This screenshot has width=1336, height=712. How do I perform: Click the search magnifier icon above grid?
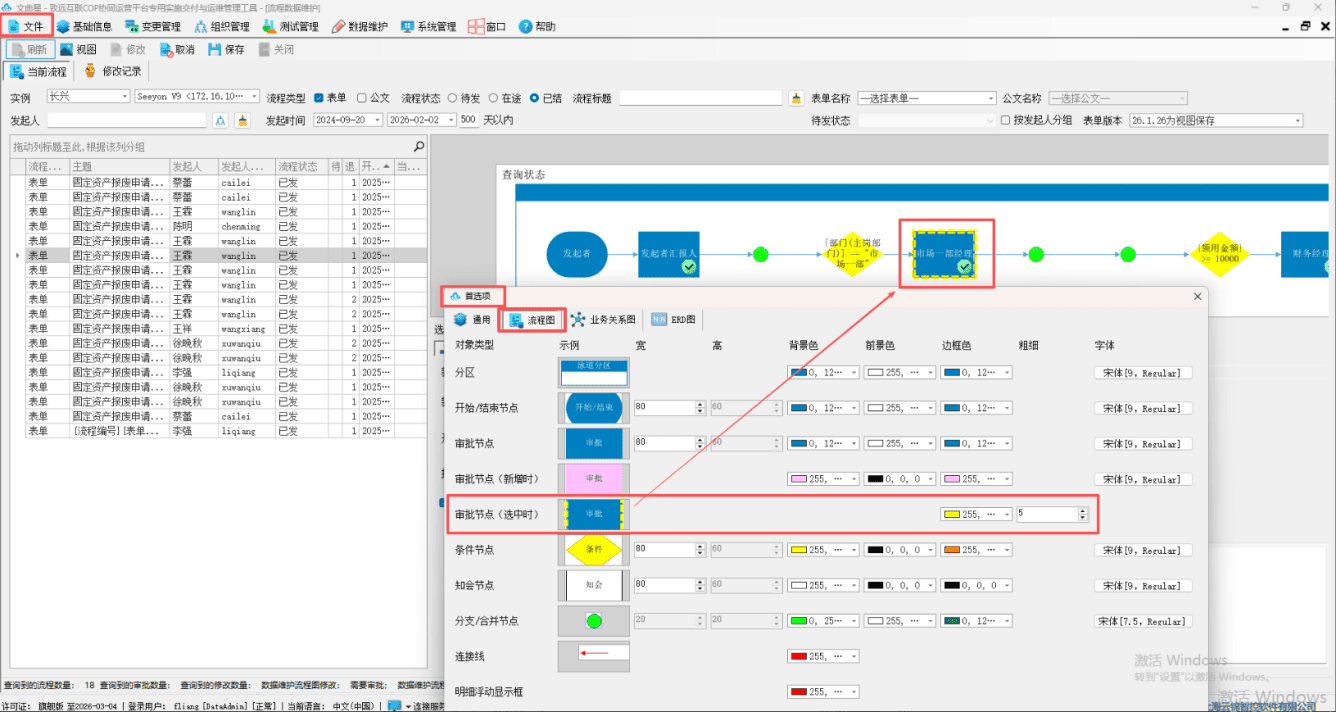pyautogui.click(x=419, y=147)
